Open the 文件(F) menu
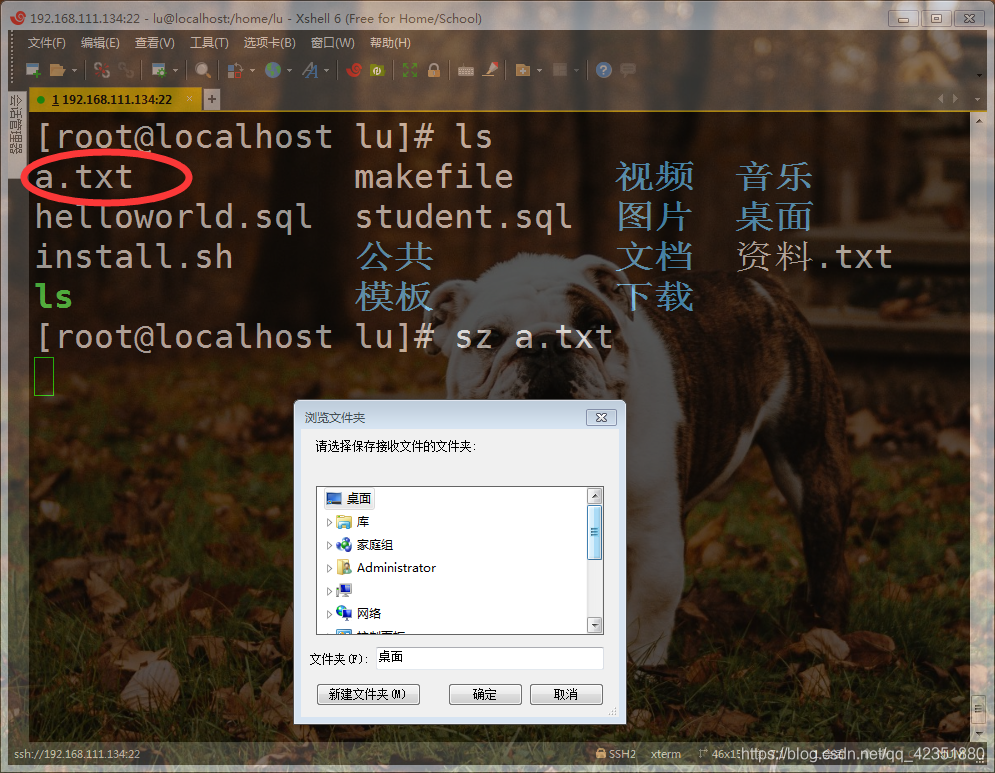Screen dimensions: 995x773 point(46,43)
